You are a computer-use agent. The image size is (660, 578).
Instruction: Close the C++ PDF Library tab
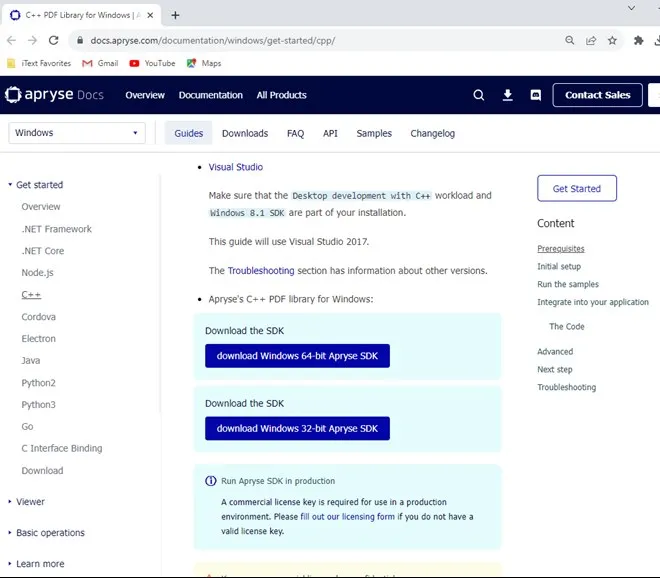click(x=150, y=15)
